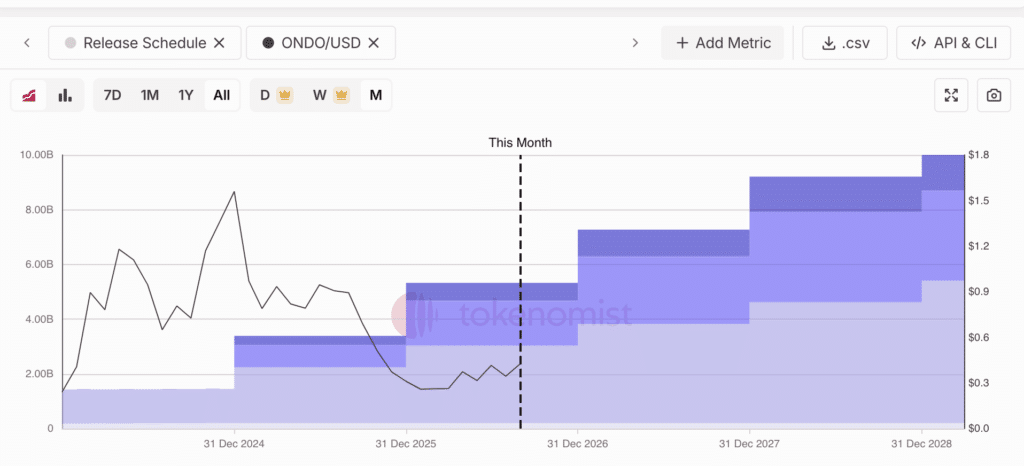Click the $0.9 price axis value

click(978, 292)
